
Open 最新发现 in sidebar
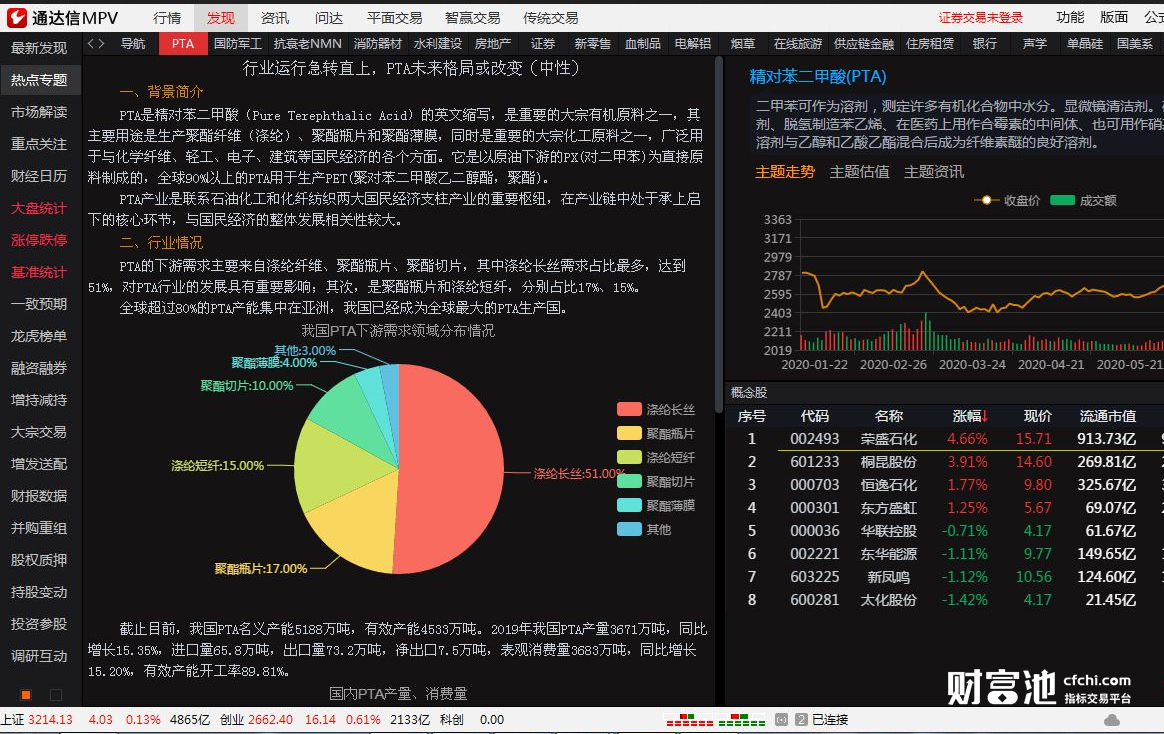click(39, 47)
